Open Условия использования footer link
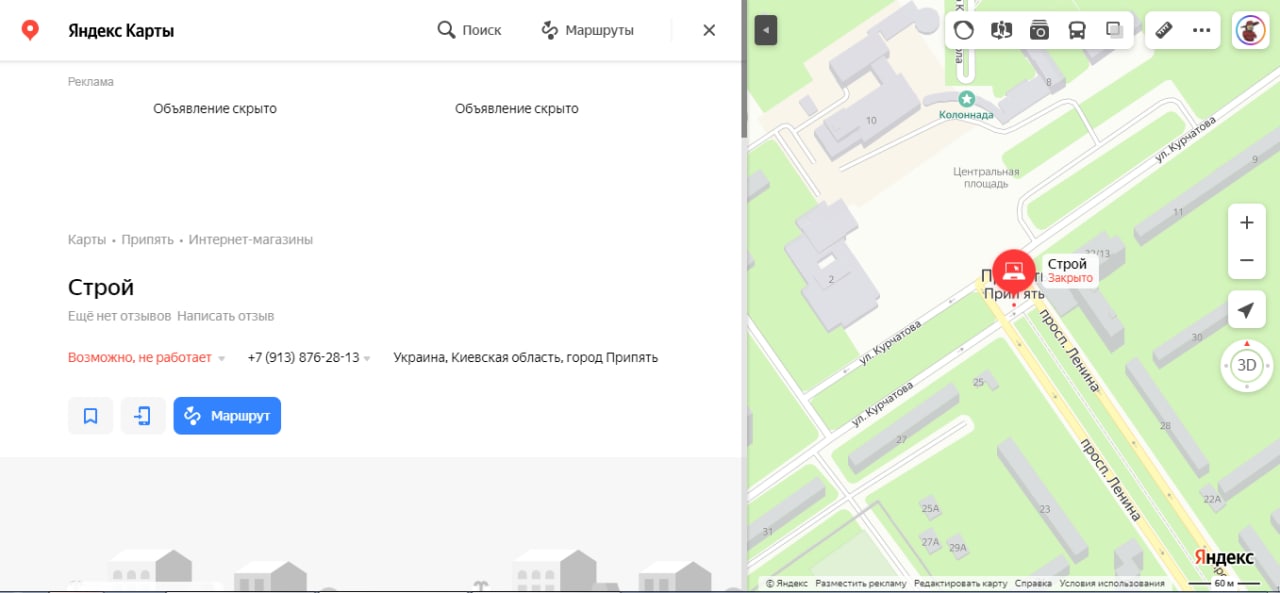This screenshot has height=593, width=1280. coord(1112,584)
